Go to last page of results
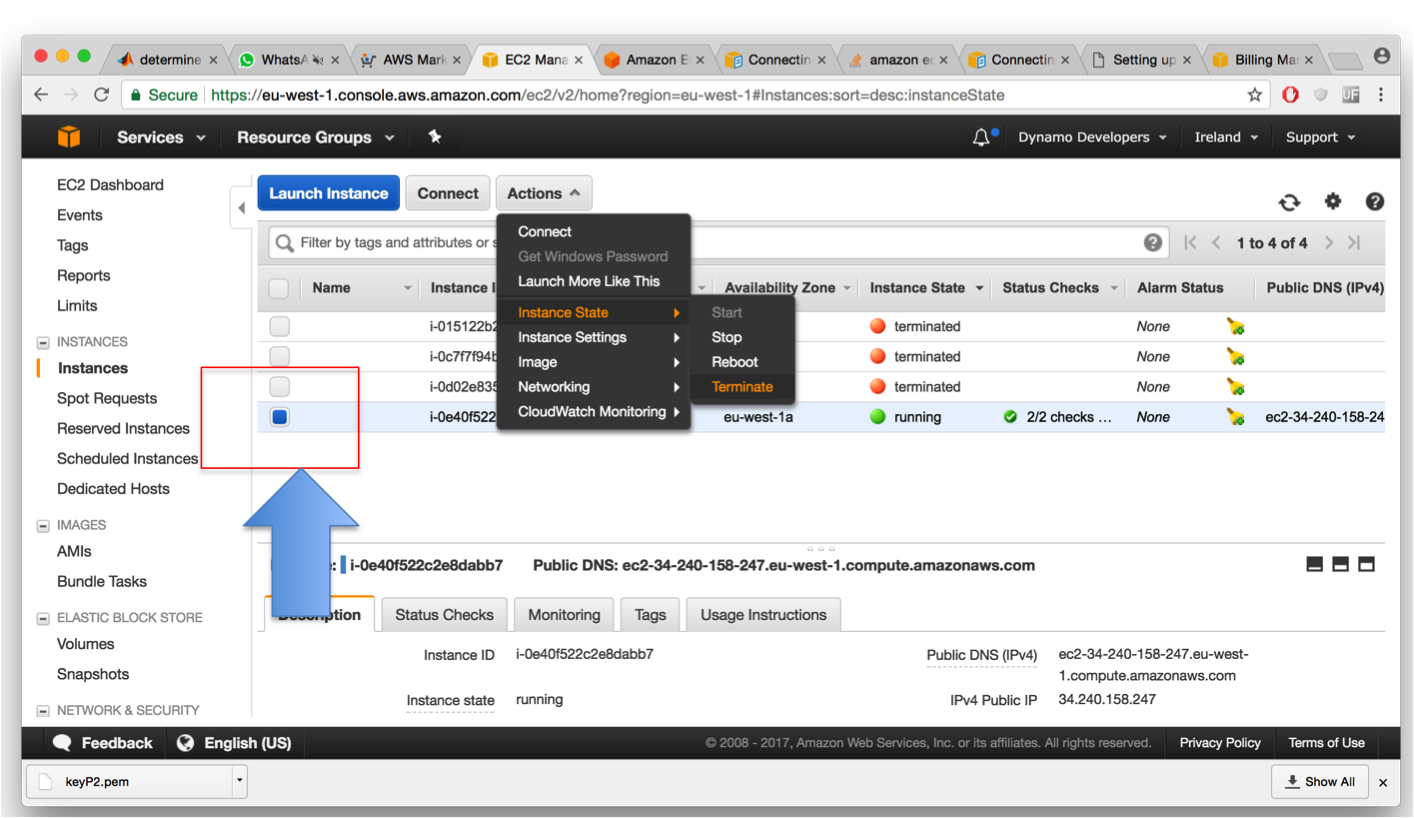The width and height of the screenshot is (1414, 818). point(1354,243)
